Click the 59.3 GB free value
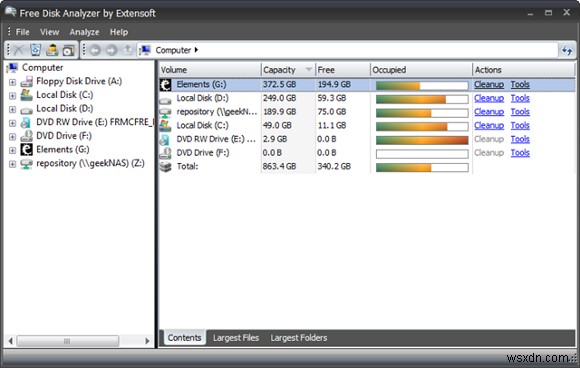 [x=331, y=98]
